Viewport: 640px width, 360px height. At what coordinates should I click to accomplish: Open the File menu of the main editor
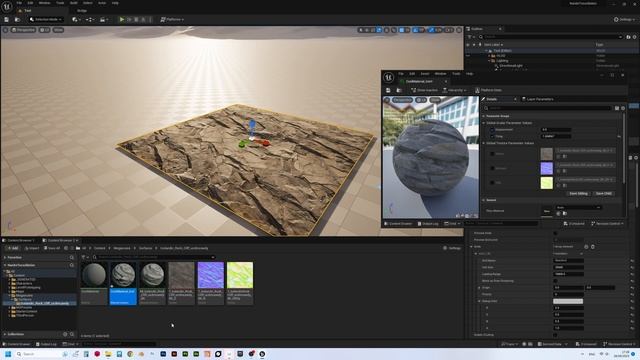19,3
